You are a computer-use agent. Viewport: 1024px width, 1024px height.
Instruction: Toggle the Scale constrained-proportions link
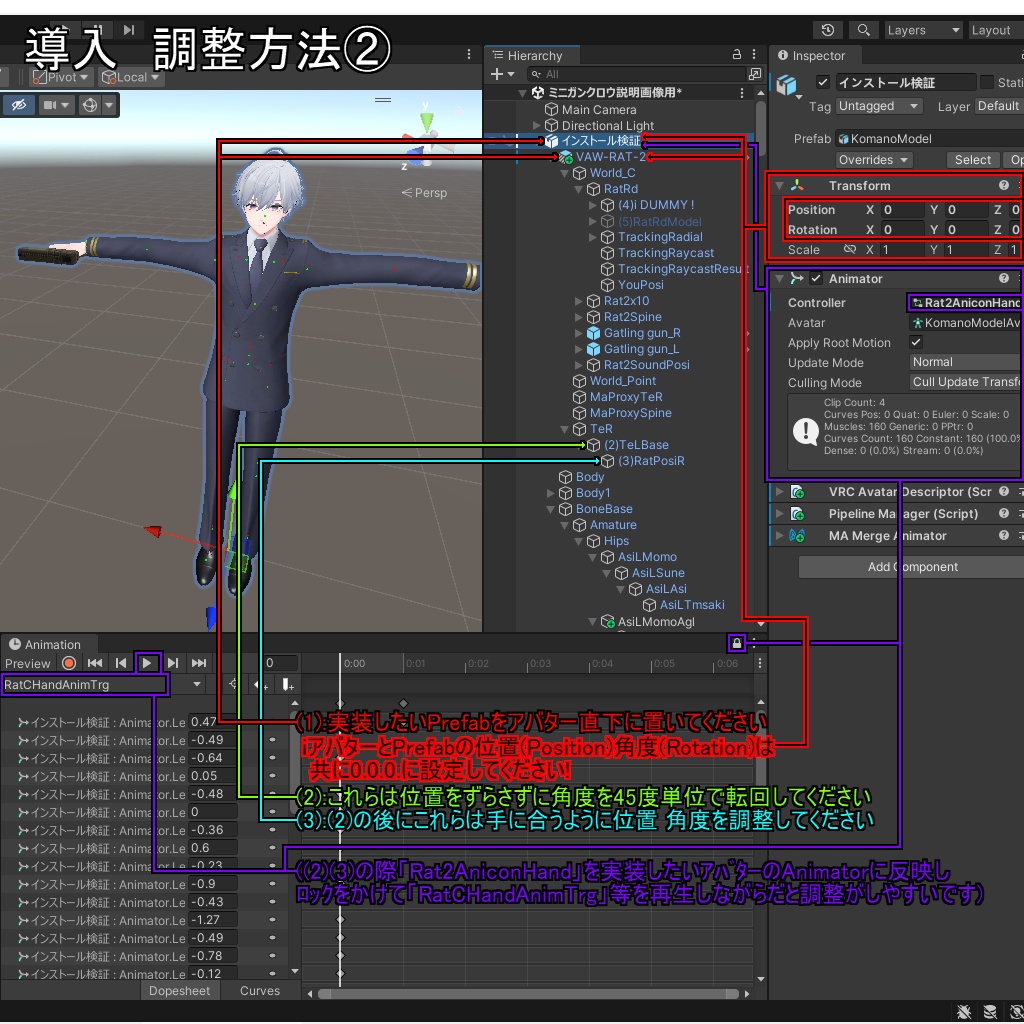[x=849, y=249]
